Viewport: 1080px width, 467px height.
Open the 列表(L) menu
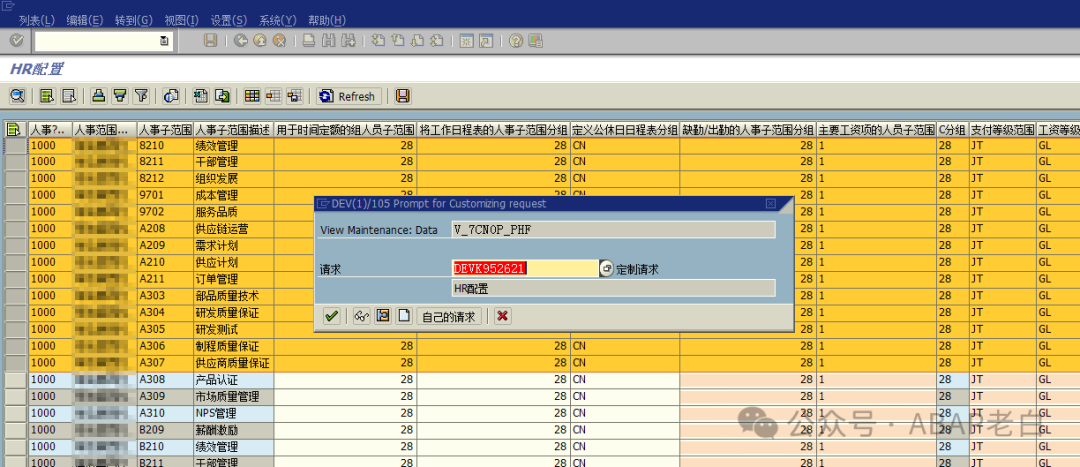click(37, 20)
